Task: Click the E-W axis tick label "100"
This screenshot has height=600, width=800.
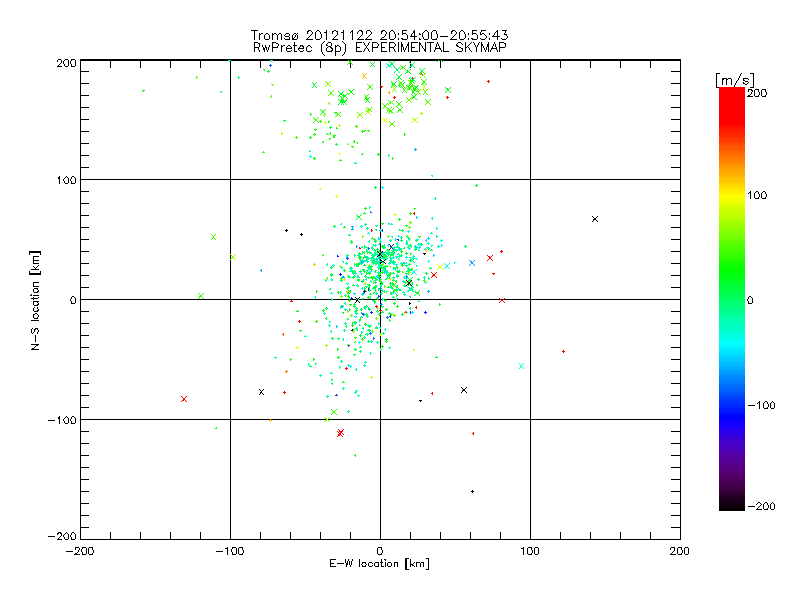Action: [x=530, y=551]
